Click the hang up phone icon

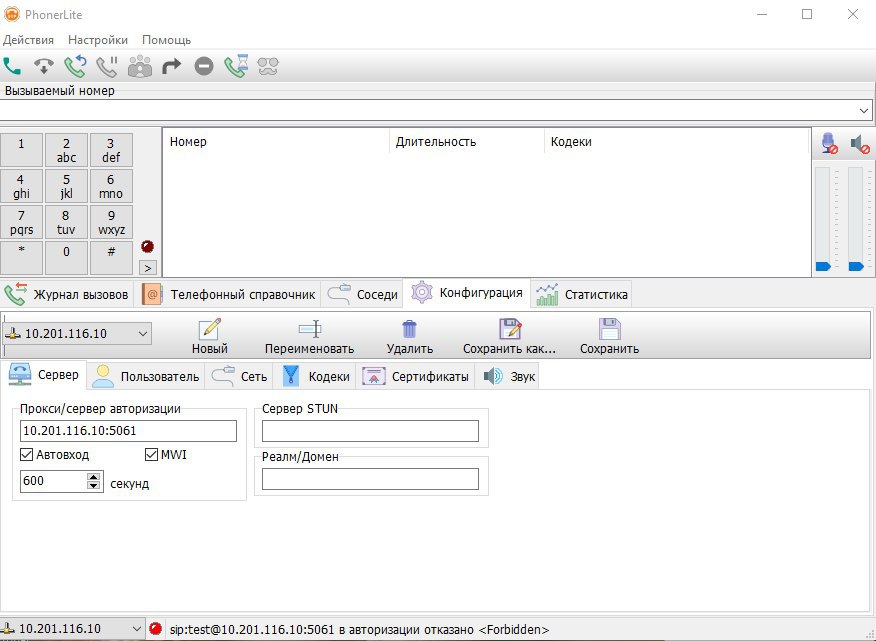pyautogui.click(x=44, y=67)
